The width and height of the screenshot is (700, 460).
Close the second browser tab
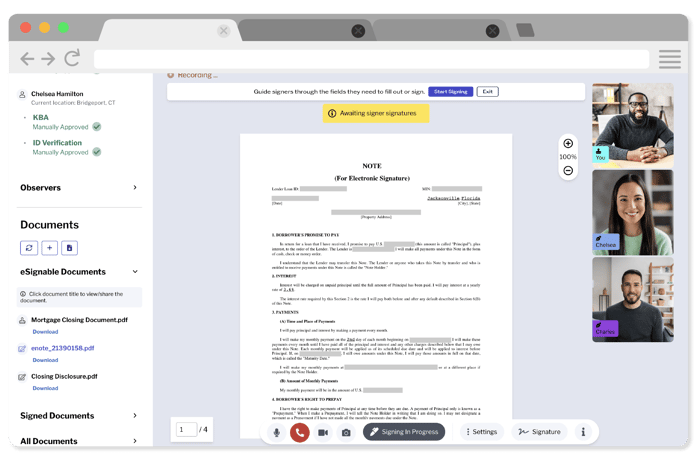pos(358,31)
